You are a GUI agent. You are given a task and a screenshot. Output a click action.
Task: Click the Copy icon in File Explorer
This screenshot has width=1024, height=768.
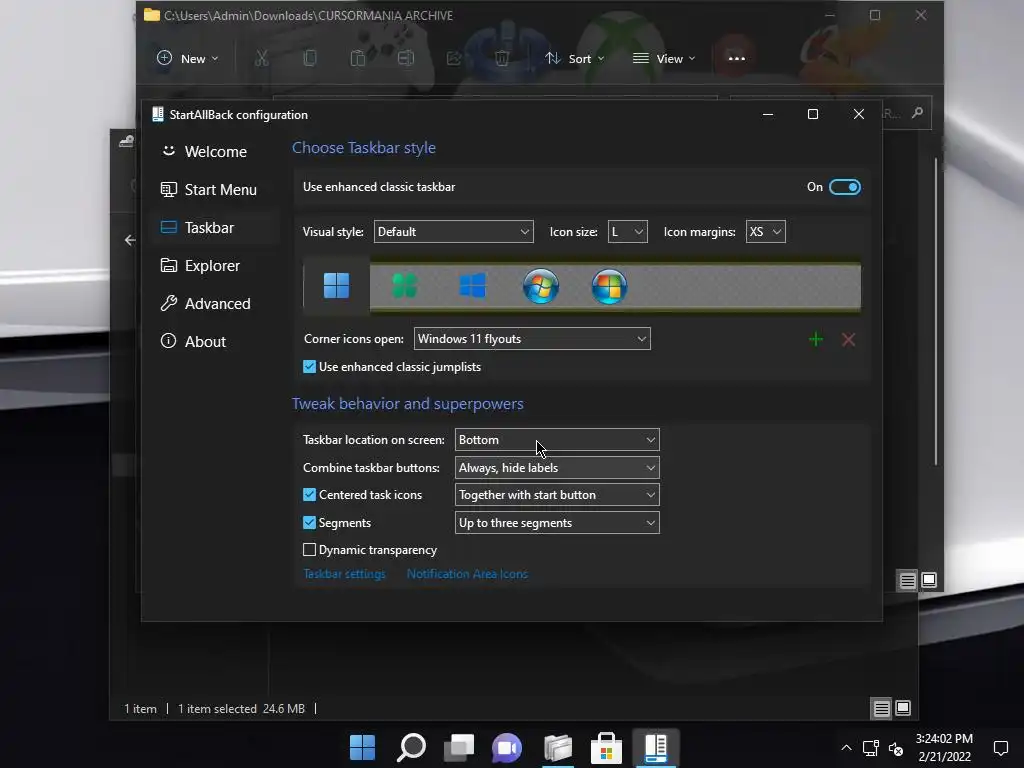pos(310,58)
